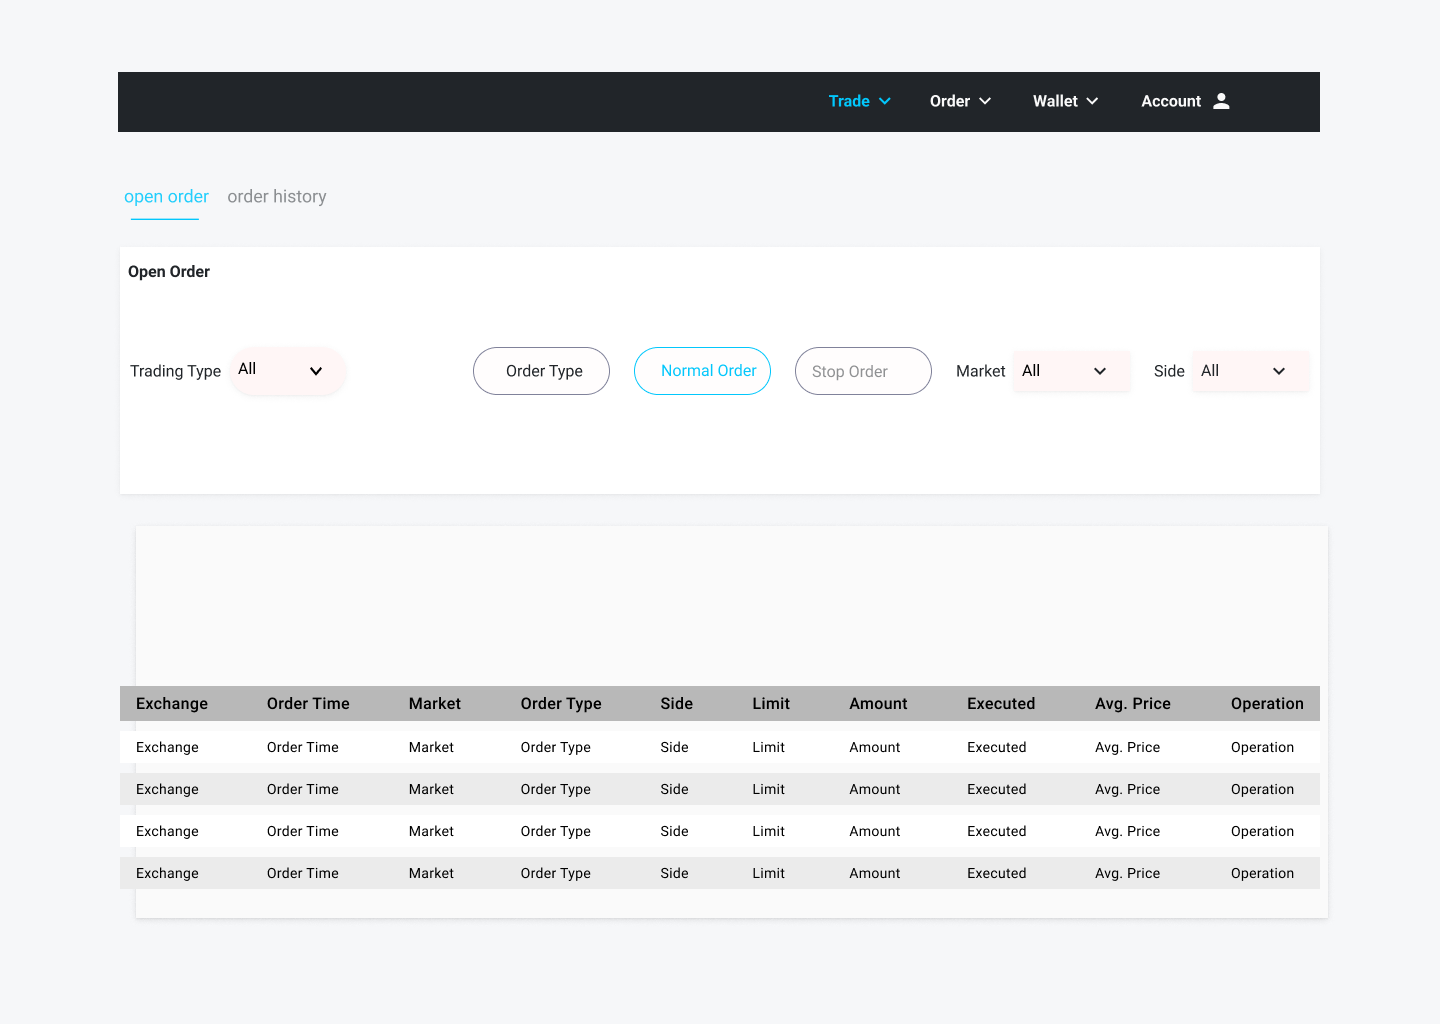Click the Exchange column header

click(171, 703)
